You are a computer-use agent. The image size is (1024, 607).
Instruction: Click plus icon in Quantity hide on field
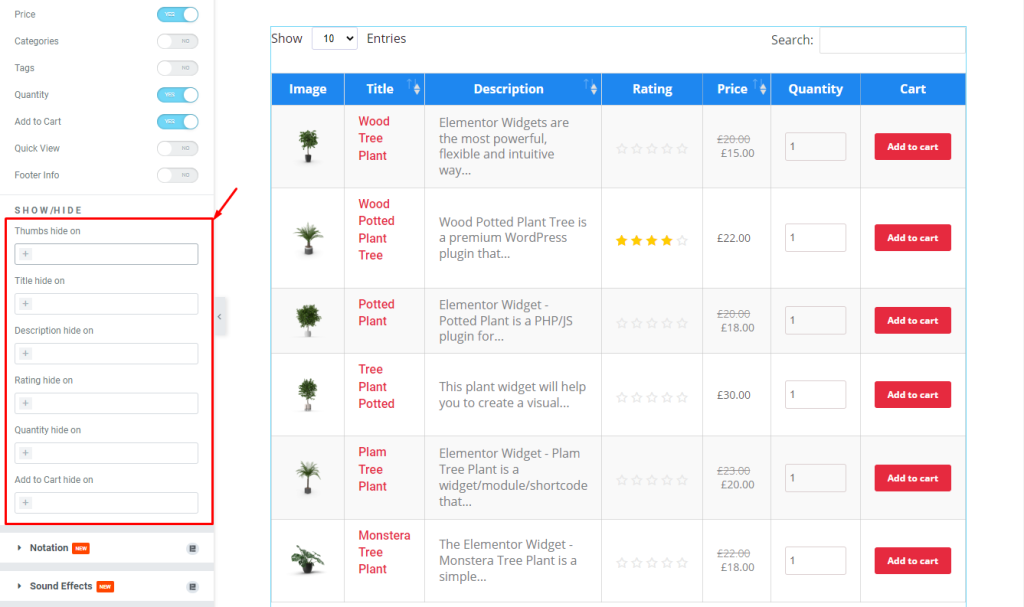click(25, 453)
